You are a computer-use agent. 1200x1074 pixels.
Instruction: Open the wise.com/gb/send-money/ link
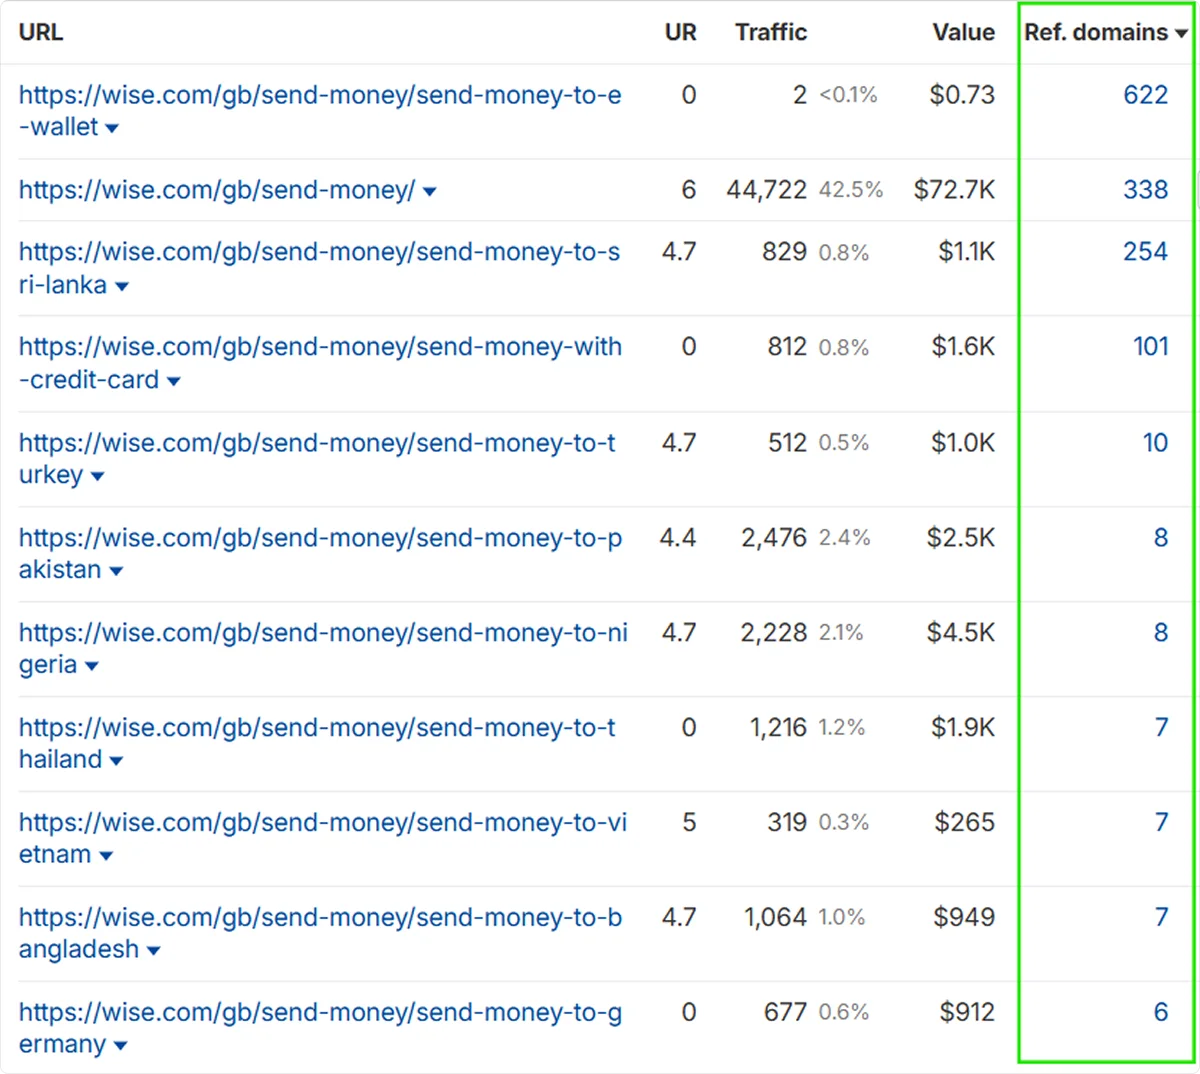click(217, 190)
